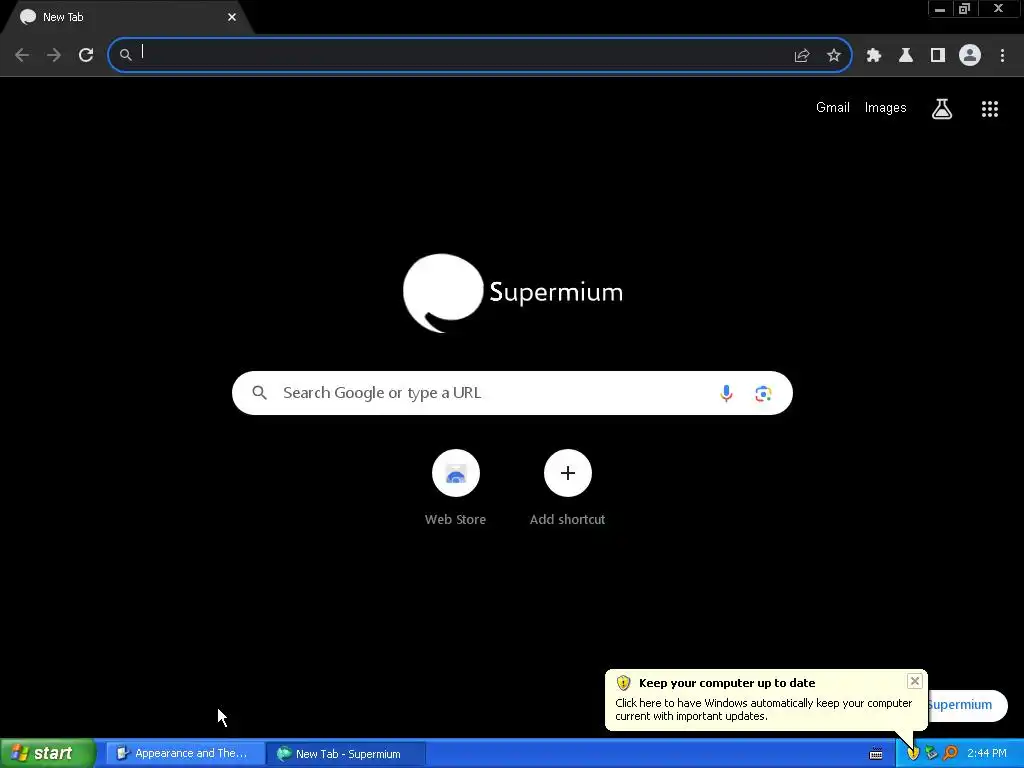Screen dimensions: 1024x768
Task: Open Gmail link
Action: 833,108
